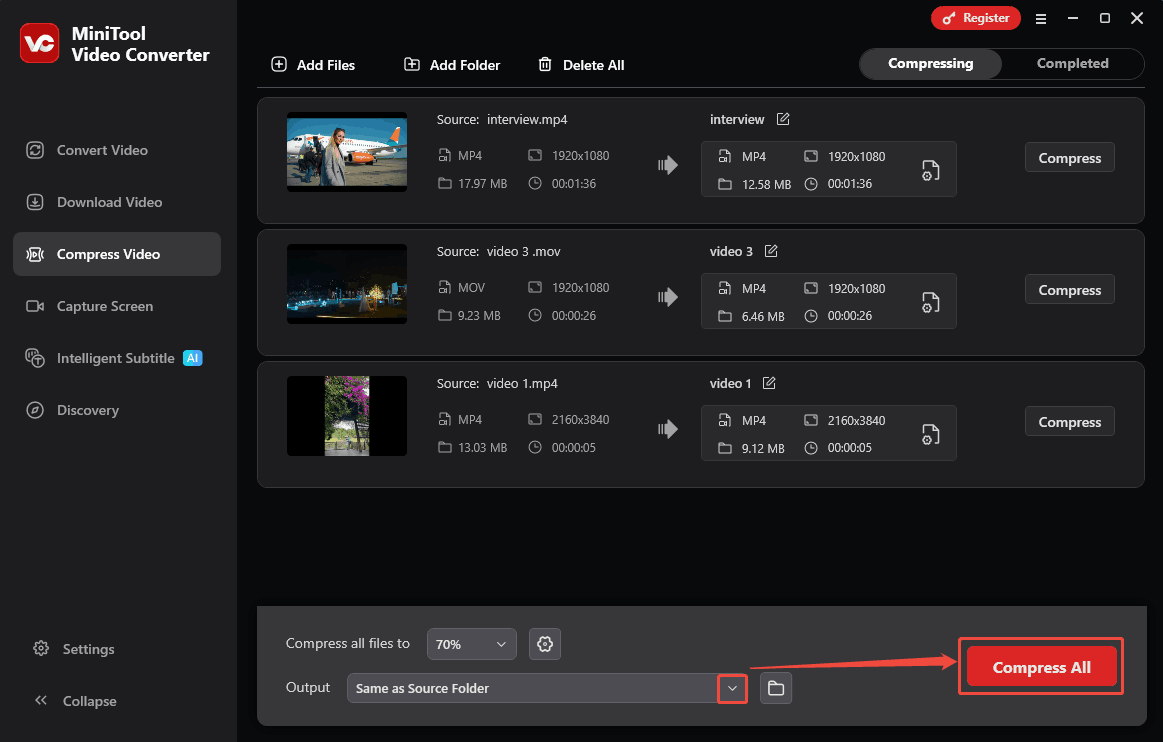Click the Add Folder icon

click(411, 64)
